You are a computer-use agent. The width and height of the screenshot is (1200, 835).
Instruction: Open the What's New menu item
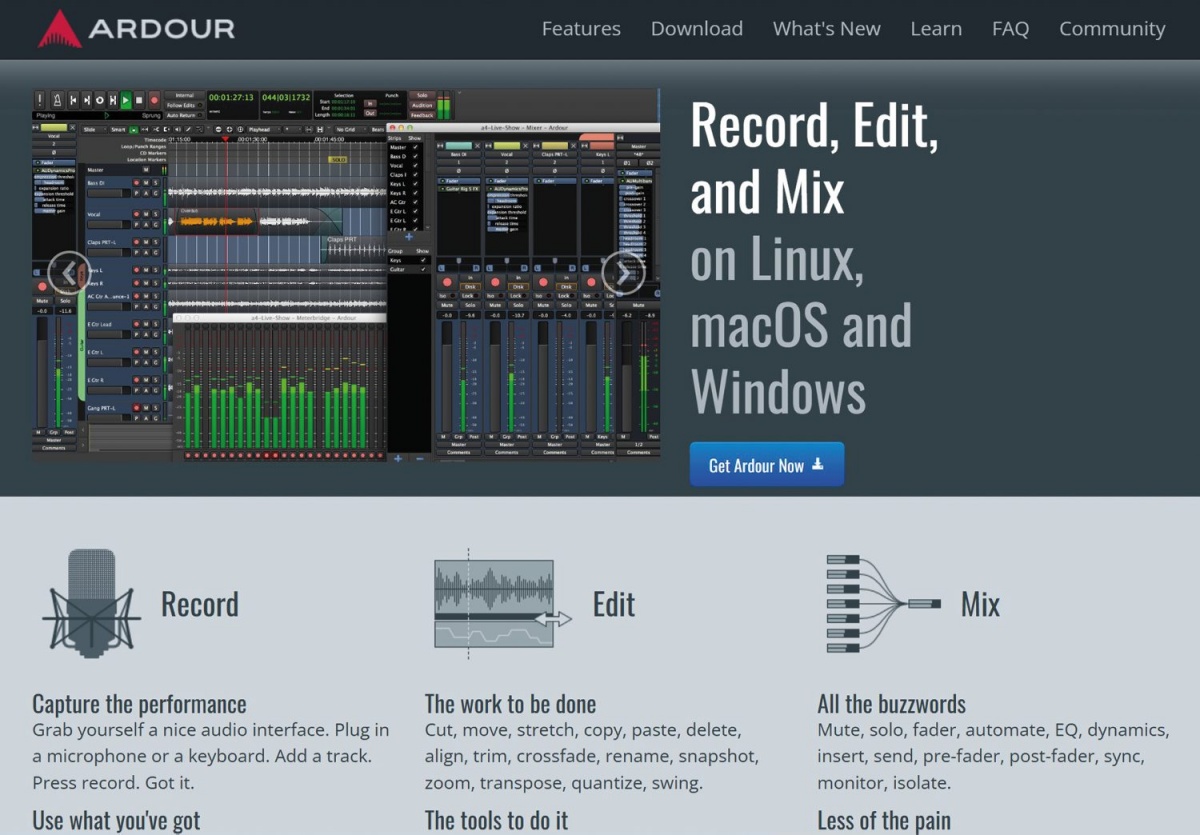(827, 29)
